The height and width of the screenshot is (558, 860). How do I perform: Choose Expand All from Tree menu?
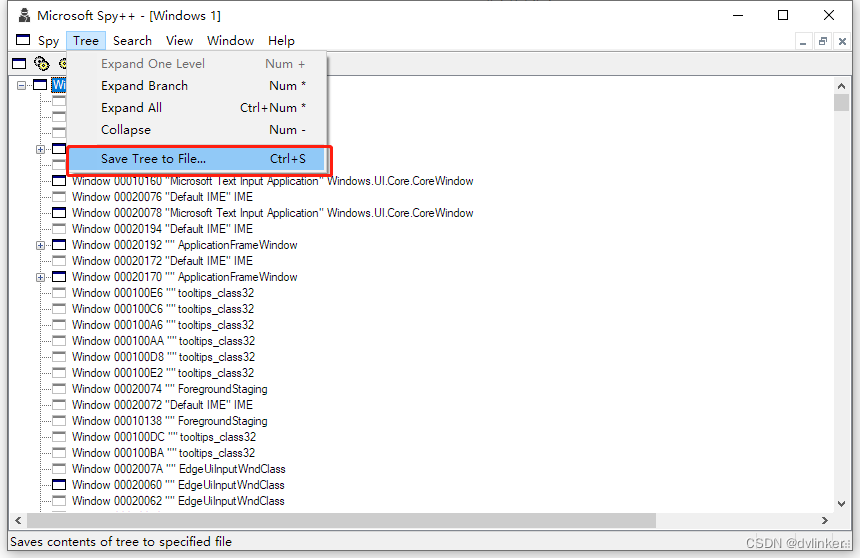pyautogui.click(x=197, y=108)
